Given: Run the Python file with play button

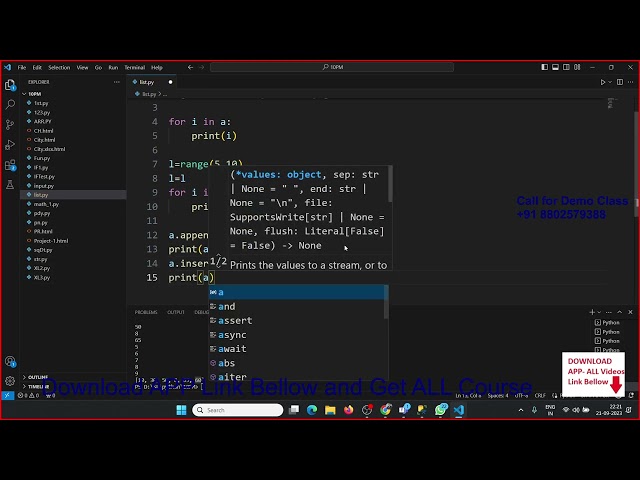Looking at the screenshot, I should point(602,82).
